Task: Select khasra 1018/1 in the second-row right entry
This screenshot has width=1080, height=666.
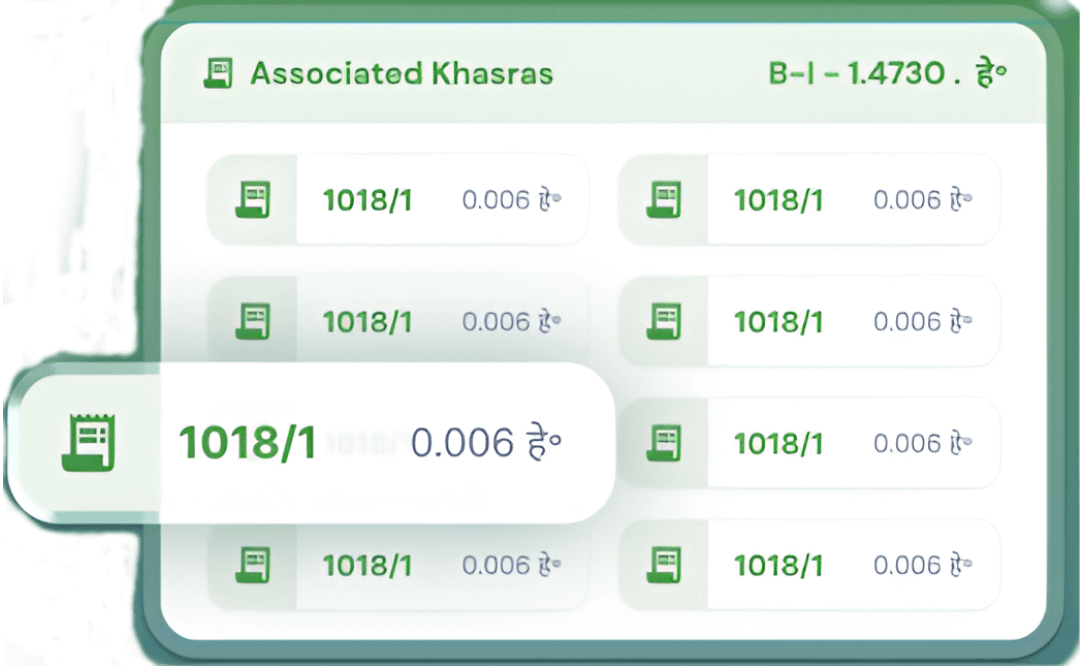Action: pos(781,321)
